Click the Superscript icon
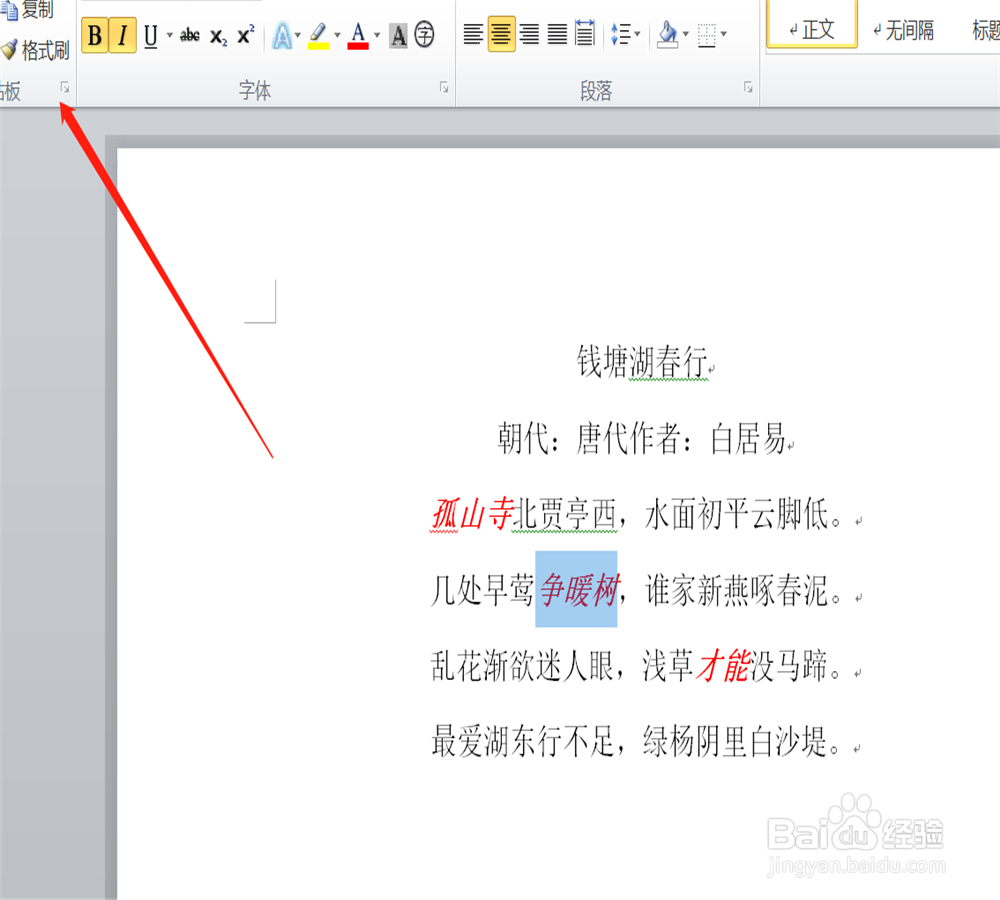 click(243, 34)
